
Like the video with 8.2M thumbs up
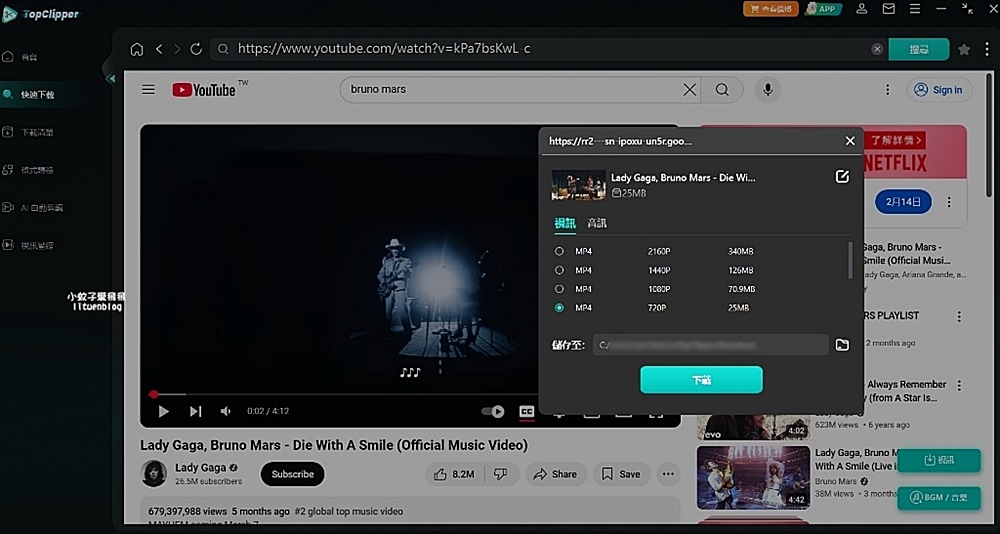pos(455,474)
